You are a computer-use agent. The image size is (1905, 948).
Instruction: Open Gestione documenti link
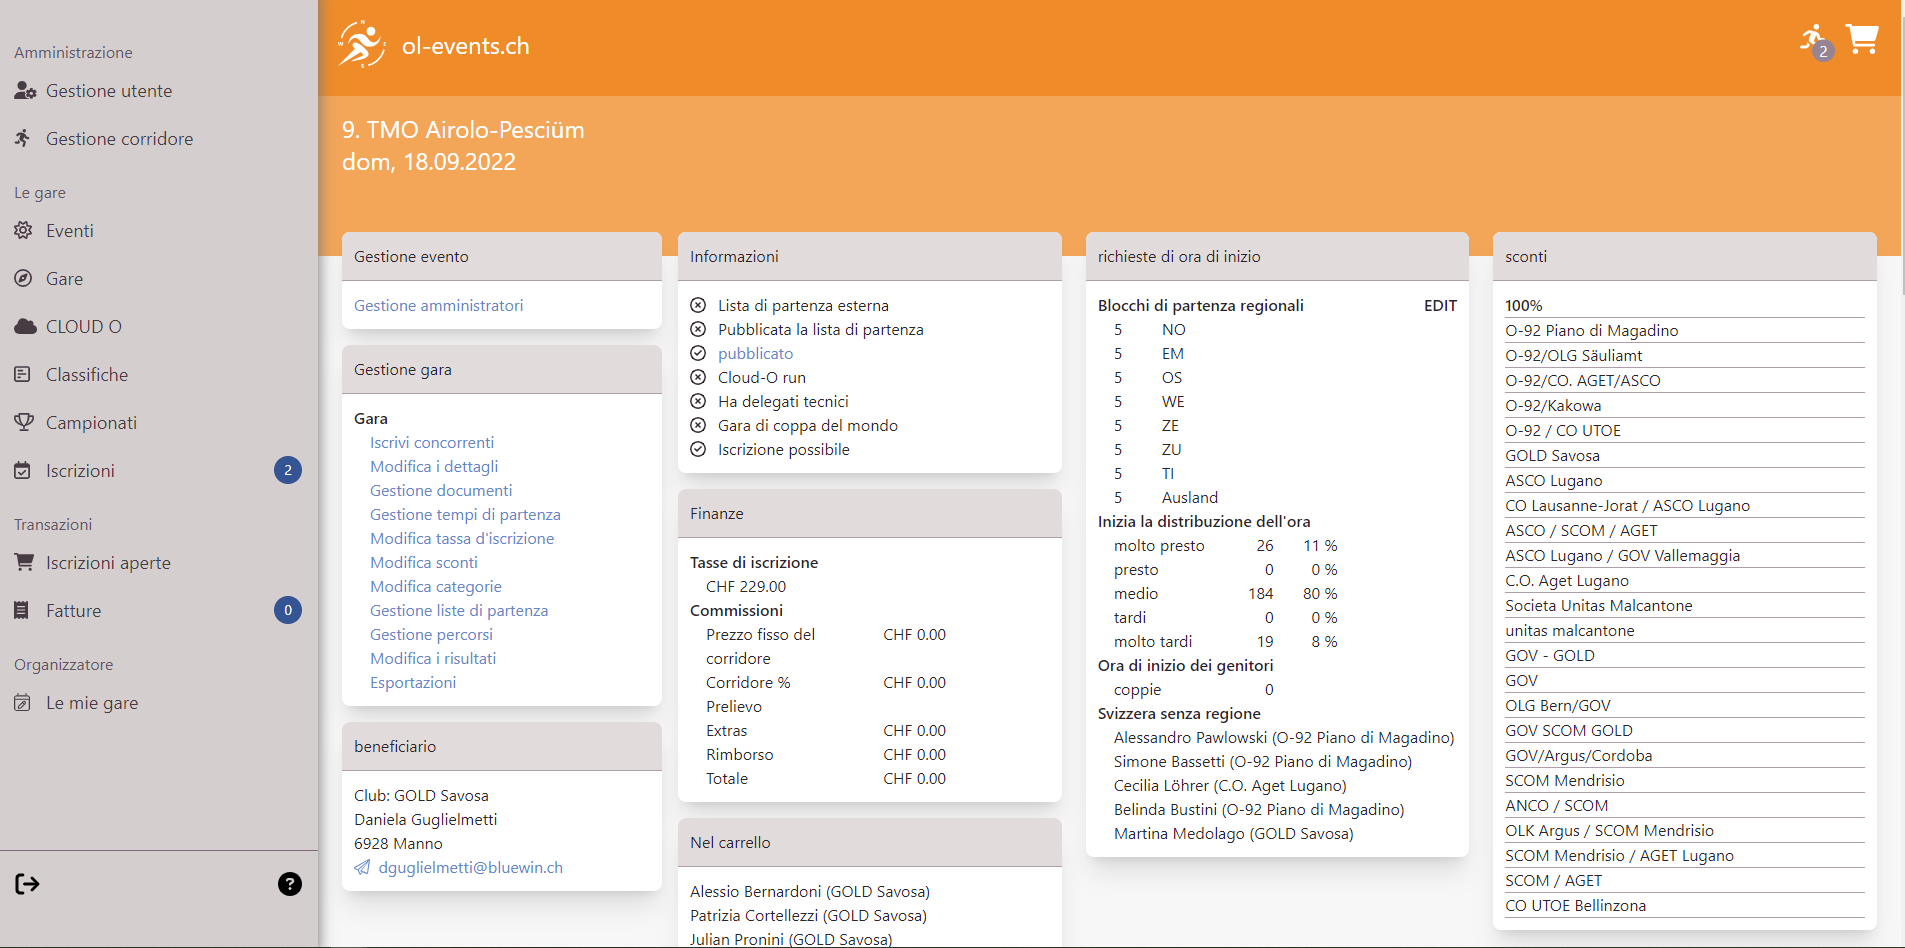click(x=441, y=490)
